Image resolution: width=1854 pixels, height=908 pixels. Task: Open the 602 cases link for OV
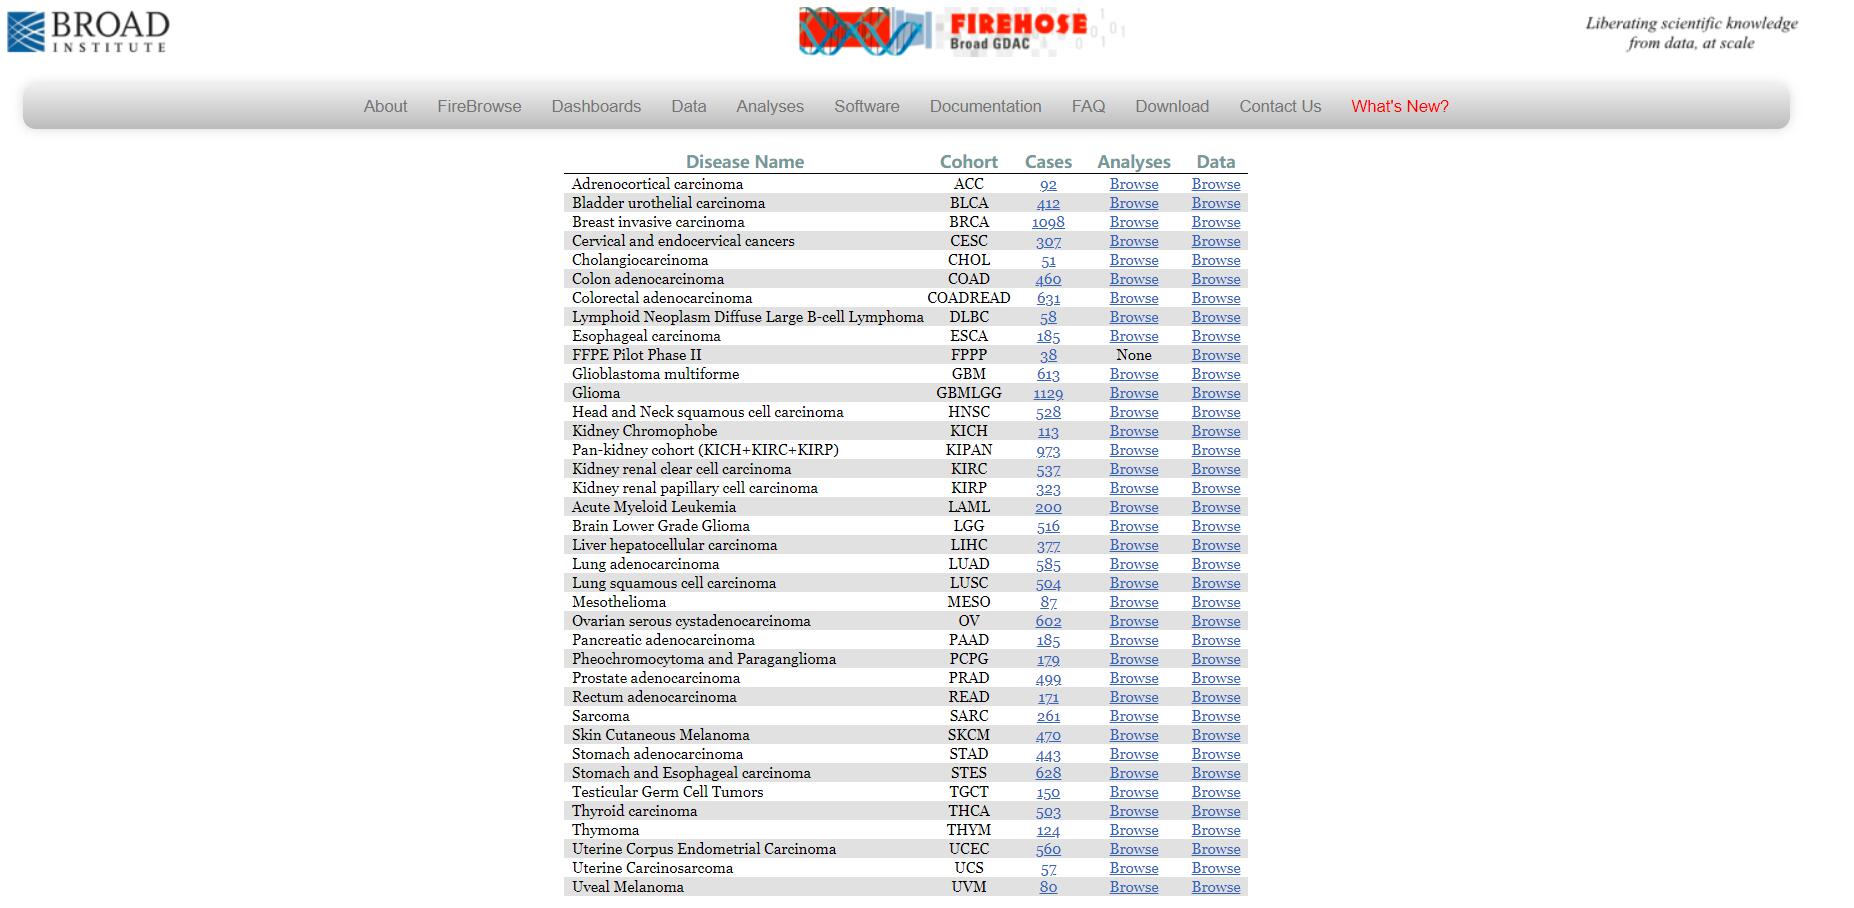(x=1048, y=621)
